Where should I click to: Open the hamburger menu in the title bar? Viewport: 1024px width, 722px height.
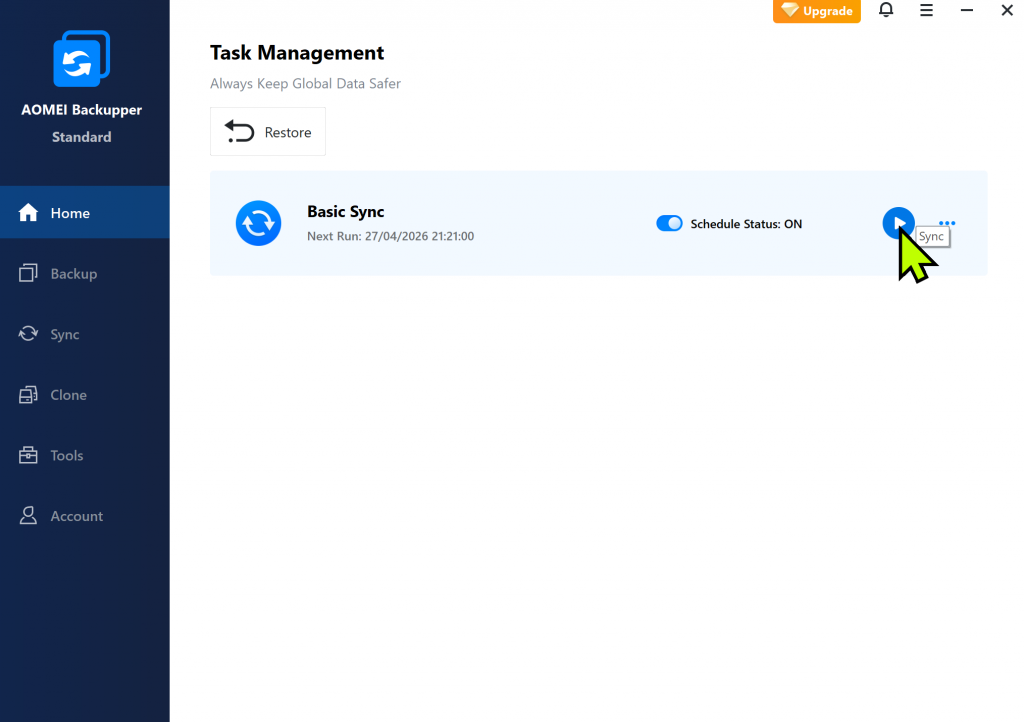926,10
